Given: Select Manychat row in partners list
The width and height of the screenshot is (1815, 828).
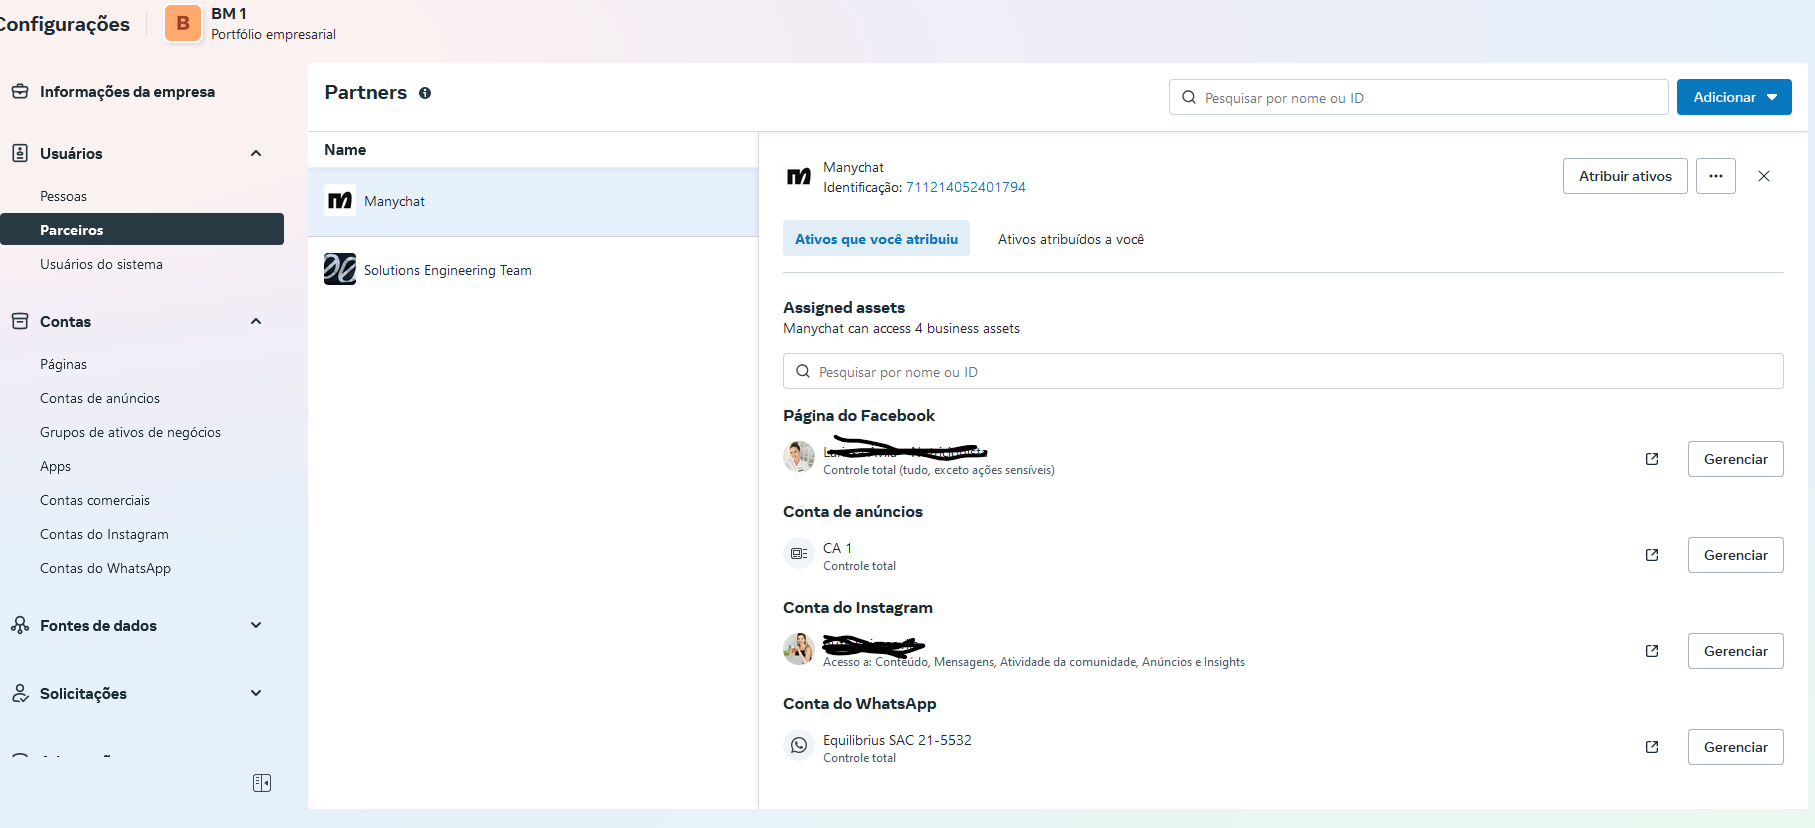Looking at the screenshot, I should click(x=533, y=201).
